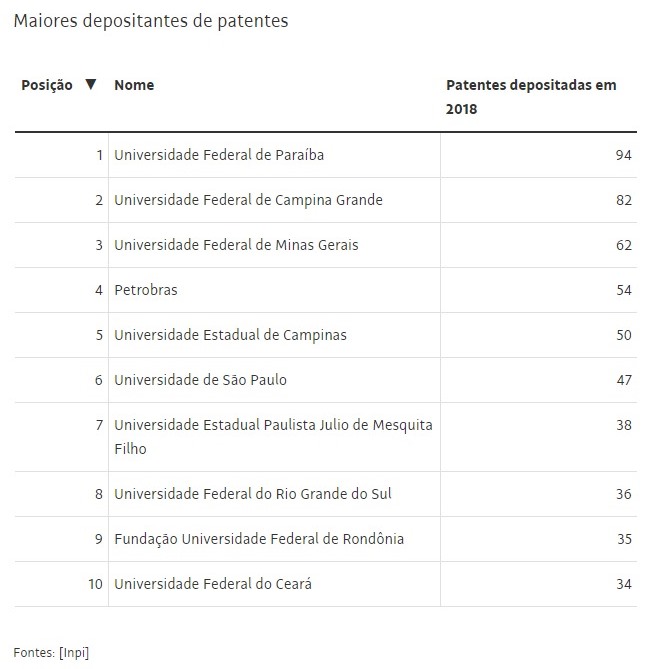The image size is (658, 669).
Task: Click the patent count value 54
Action: pos(624,290)
